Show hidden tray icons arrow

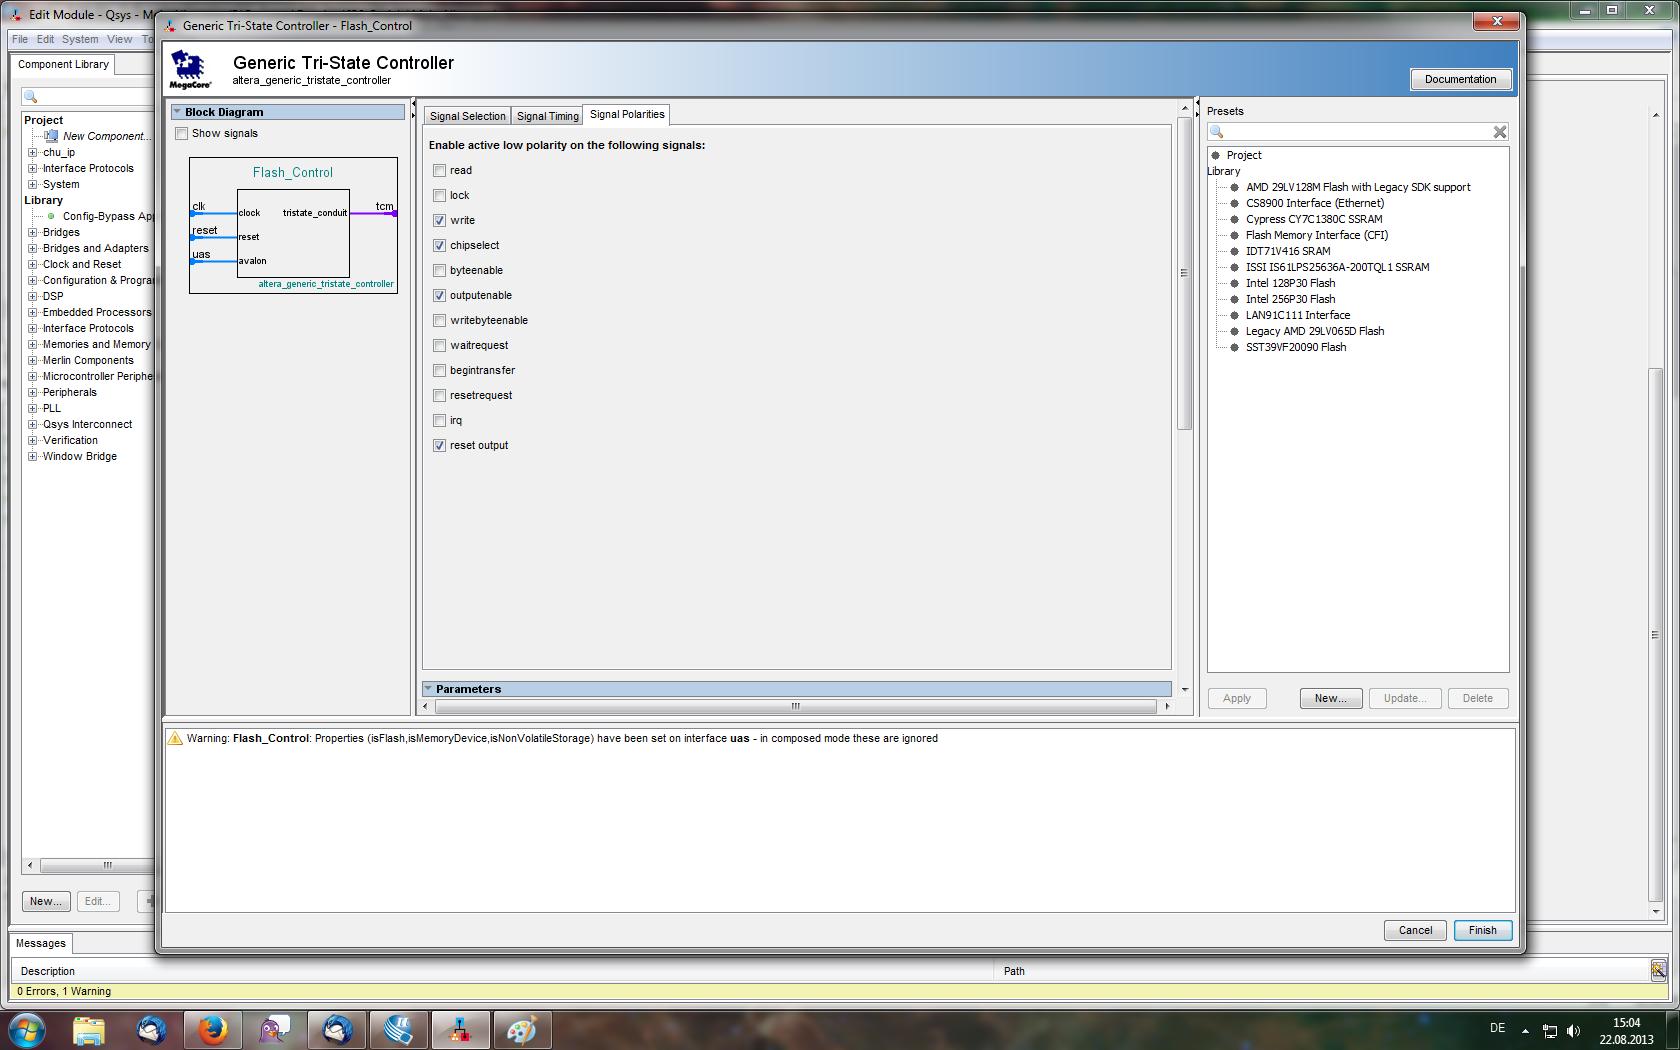(x=1525, y=1030)
